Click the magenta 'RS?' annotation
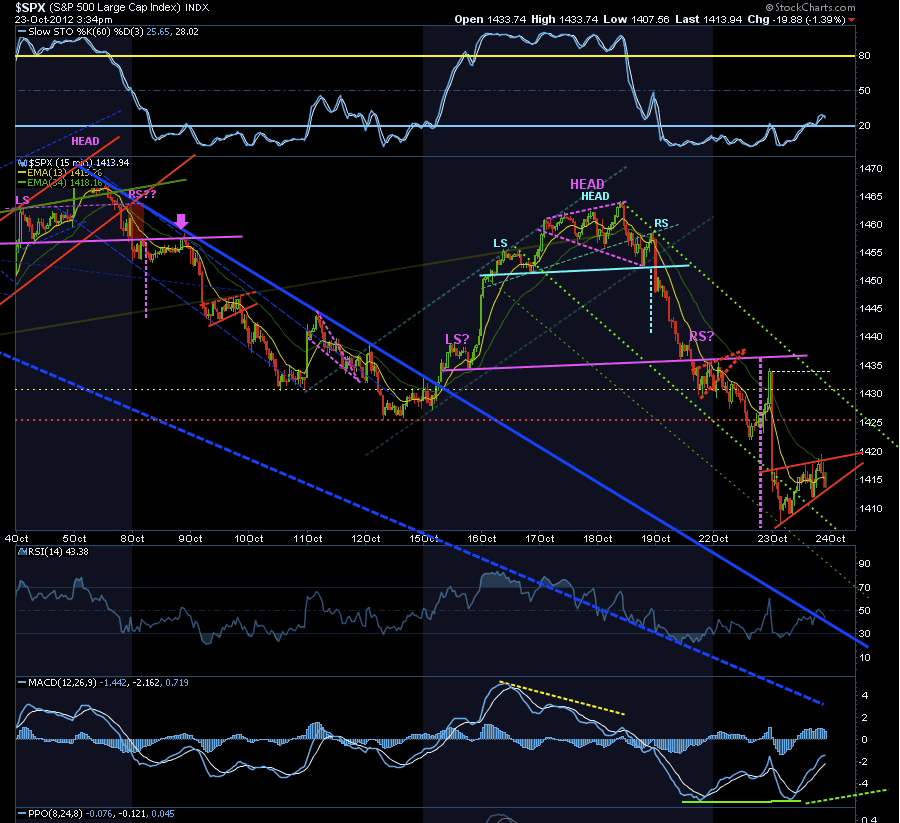Image resolution: width=900 pixels, height=823 pixels. [701, 336]
